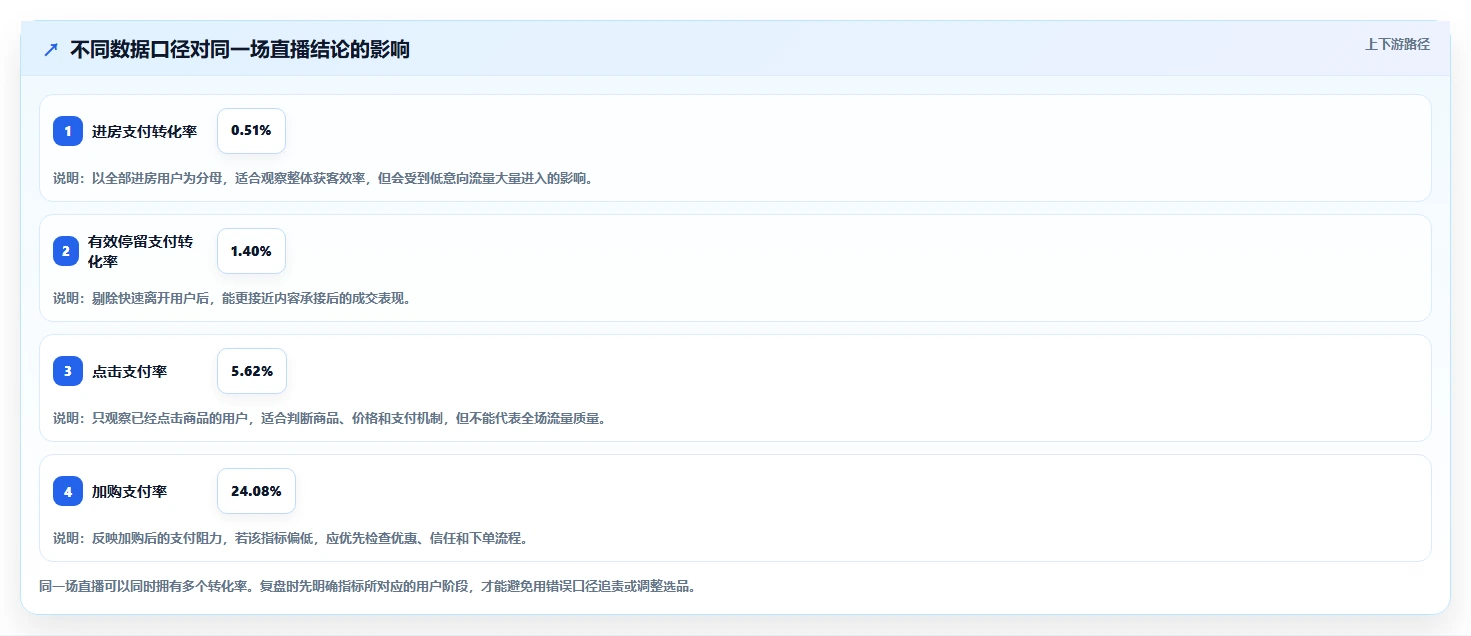Click the 1.40% value chip
The image size is (1471, 636).
(x=251, y=251)
